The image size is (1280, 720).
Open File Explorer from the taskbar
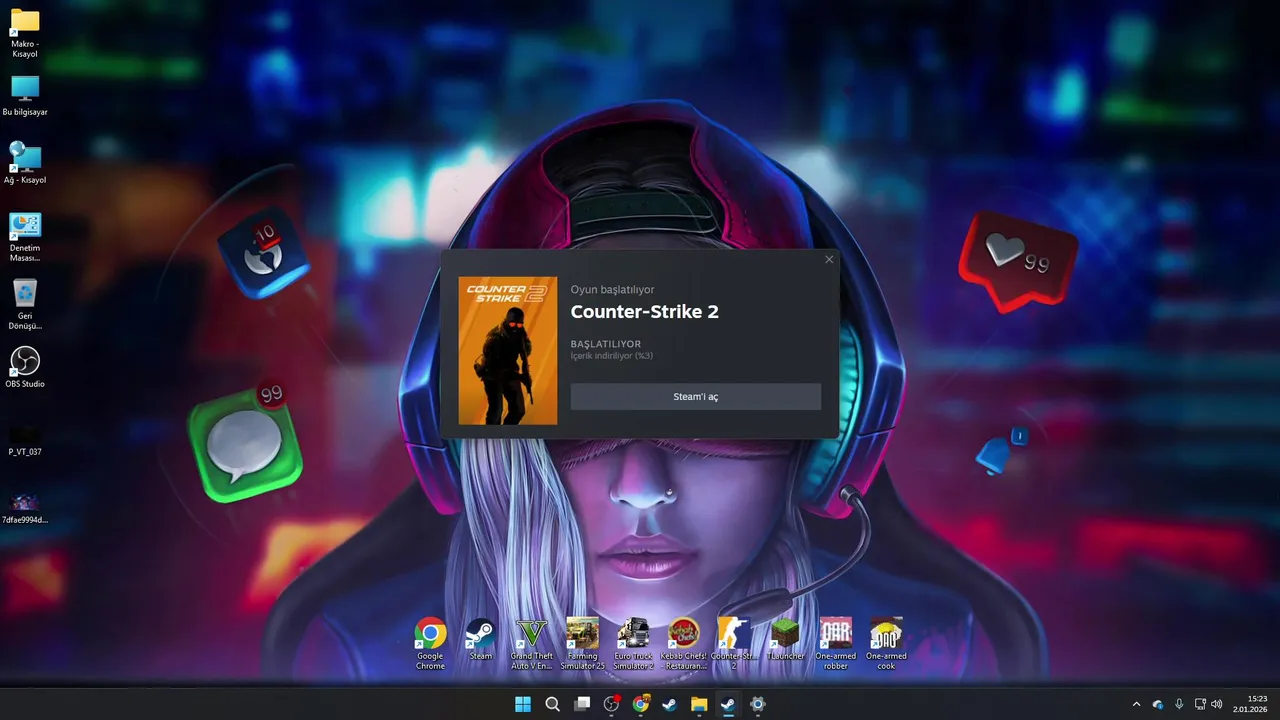coord(699,704)
